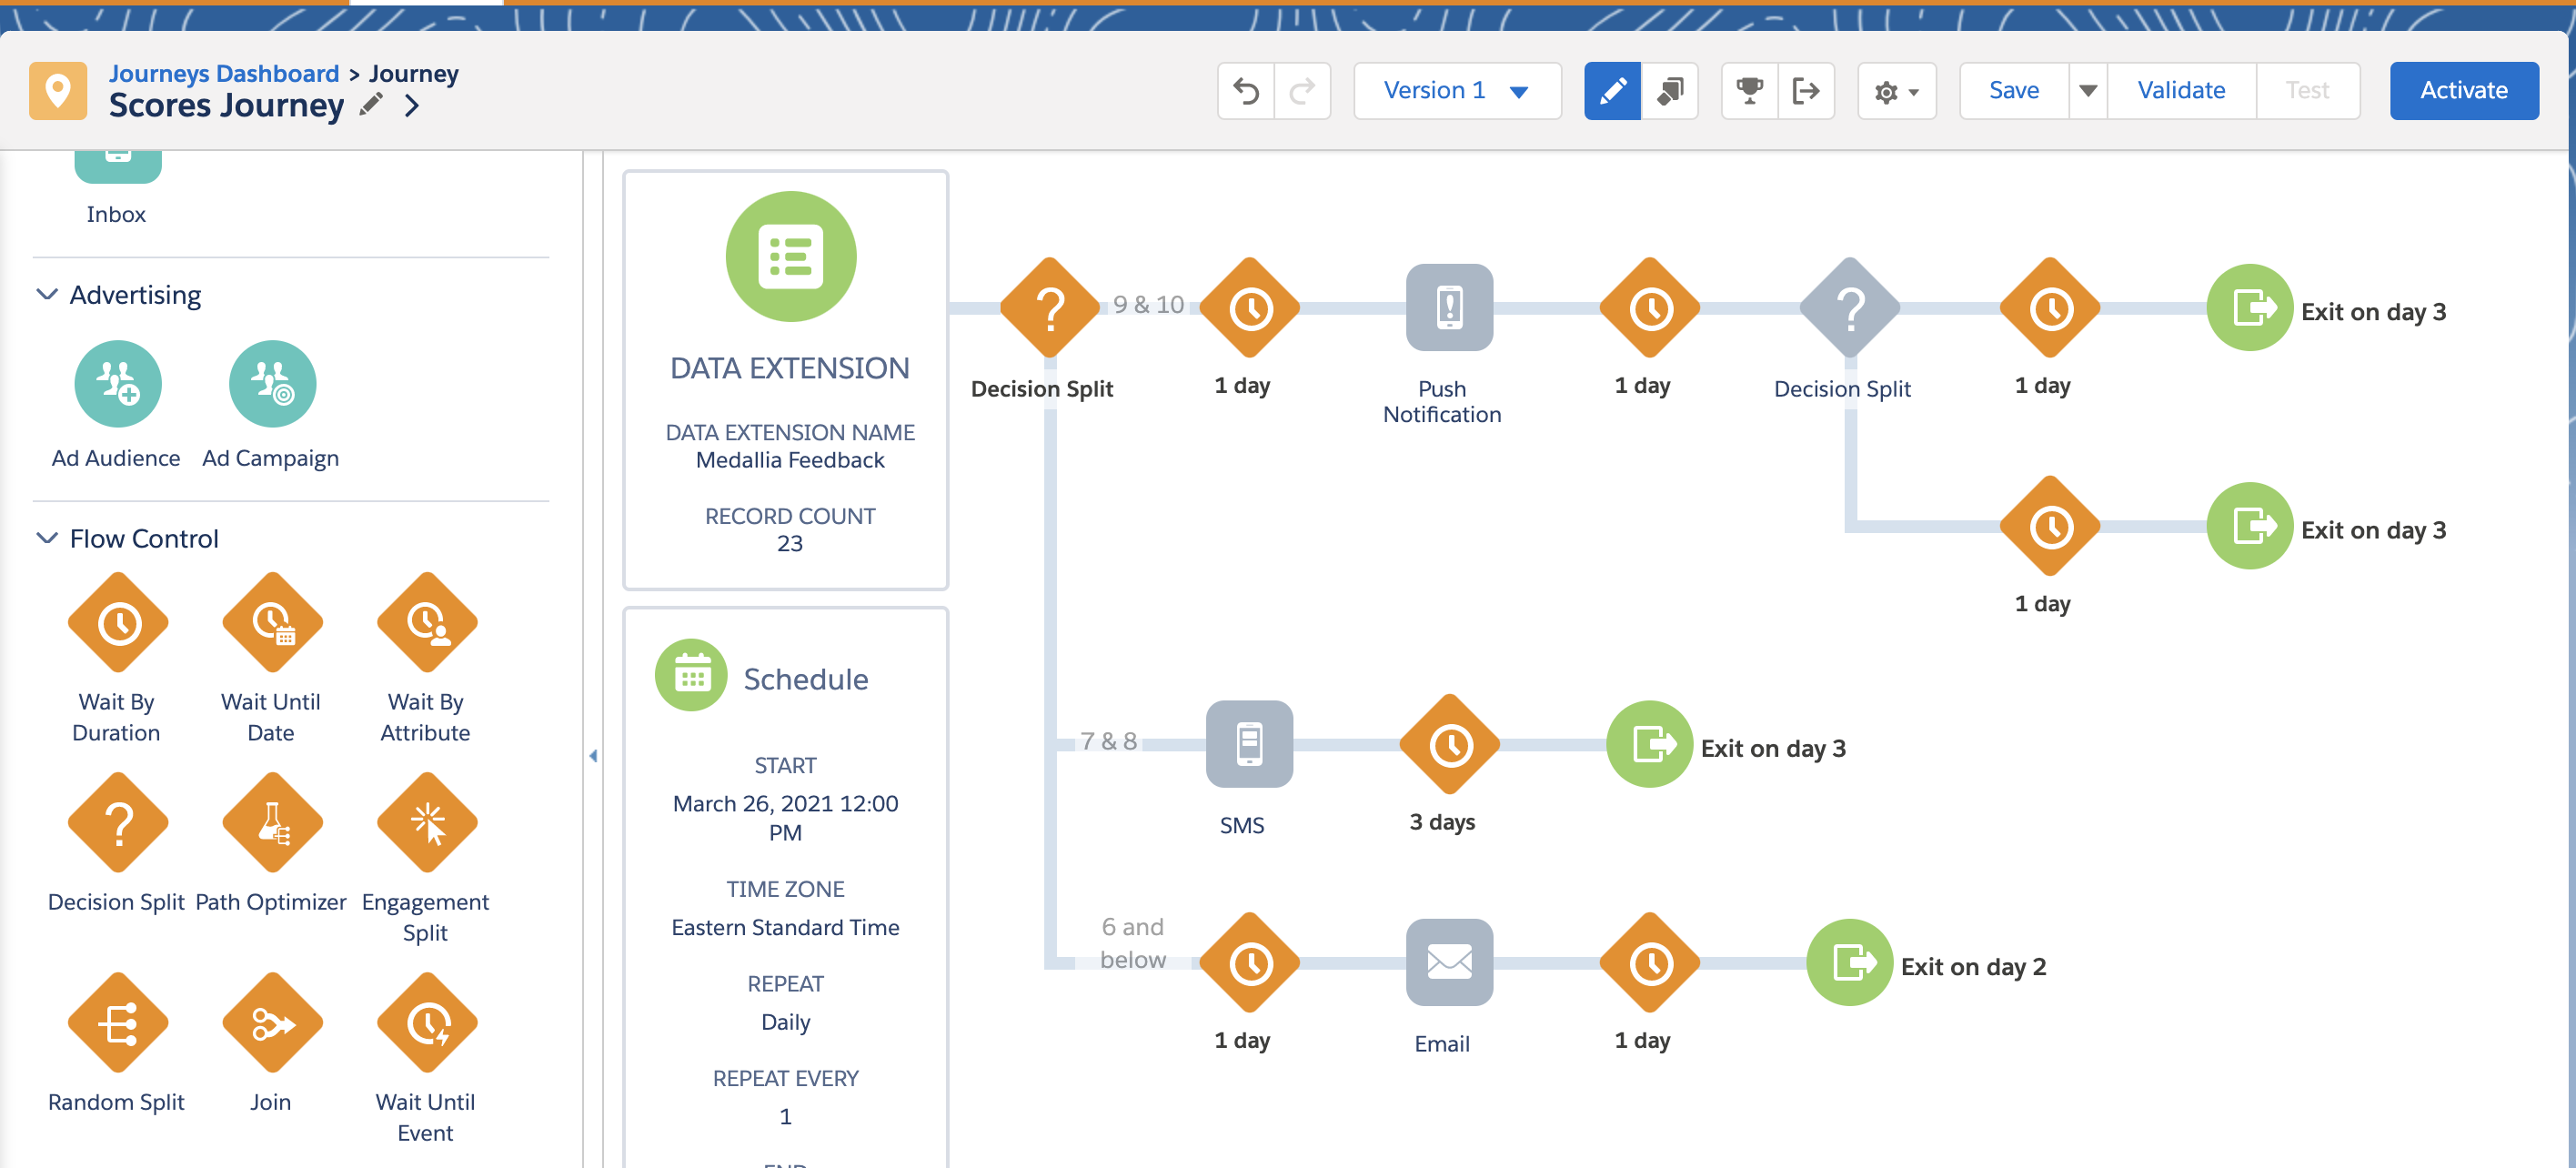The height and width of the screenshot is (1168, 2576).
Task: Toggle the pencil edit mode button
Action: tap(1612, 91)
